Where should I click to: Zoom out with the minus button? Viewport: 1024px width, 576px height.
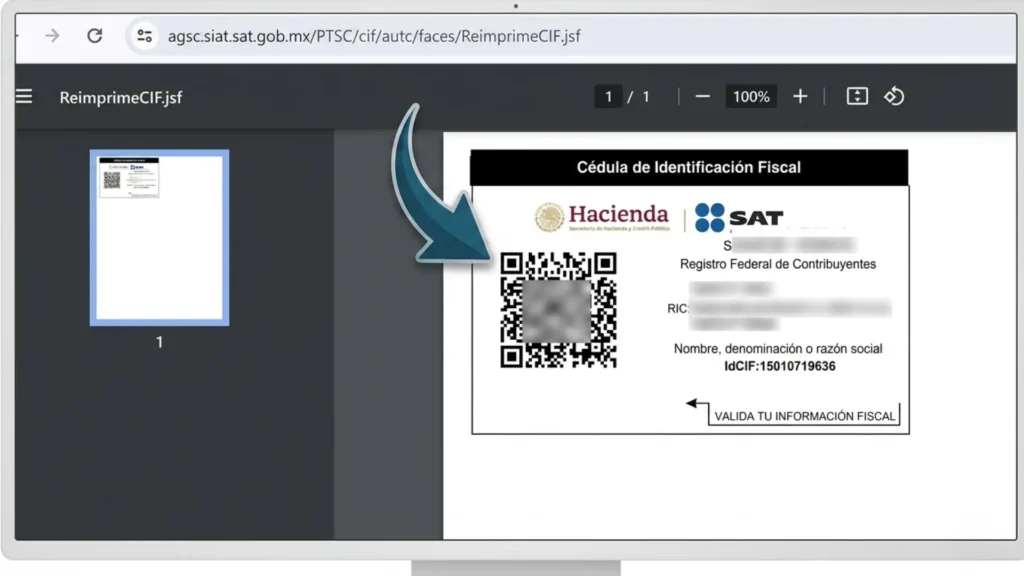[x=702, y=97]
